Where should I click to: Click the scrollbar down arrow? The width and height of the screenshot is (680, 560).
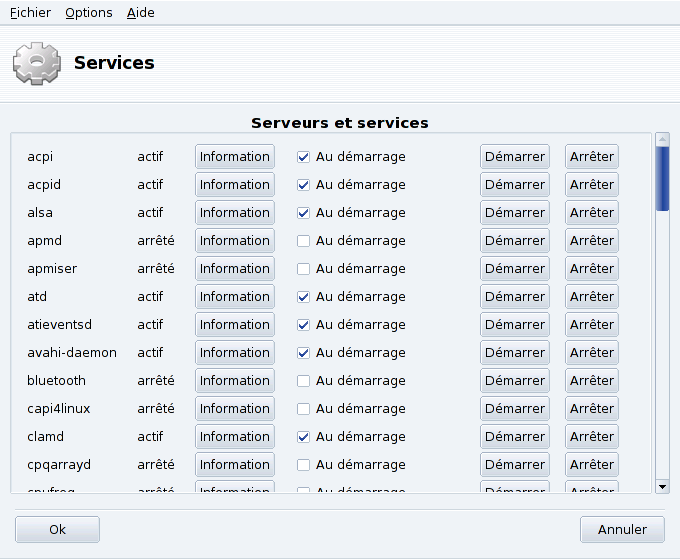point(662,487)
